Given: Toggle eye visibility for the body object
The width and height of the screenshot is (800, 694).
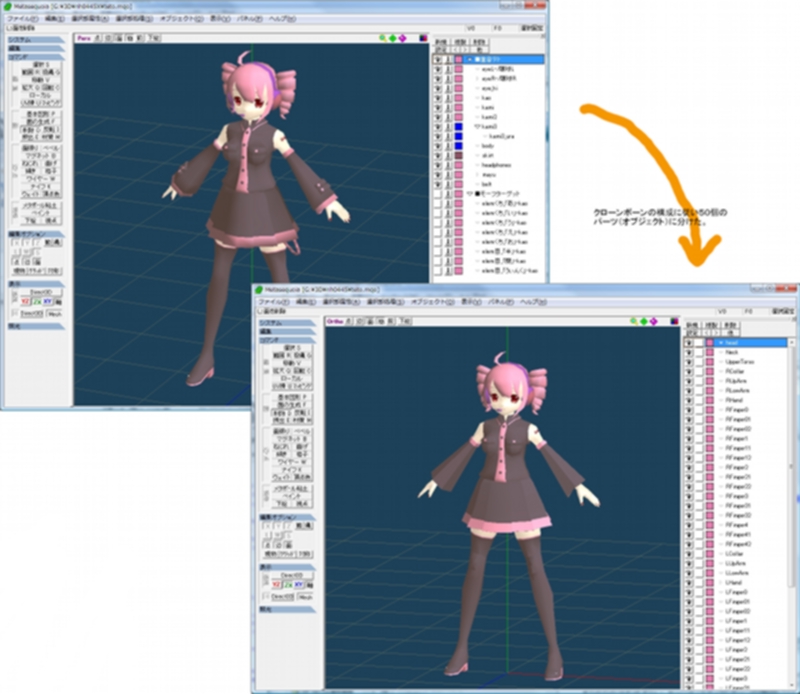Looking at the screenshot, I should (x=438, y=146).
